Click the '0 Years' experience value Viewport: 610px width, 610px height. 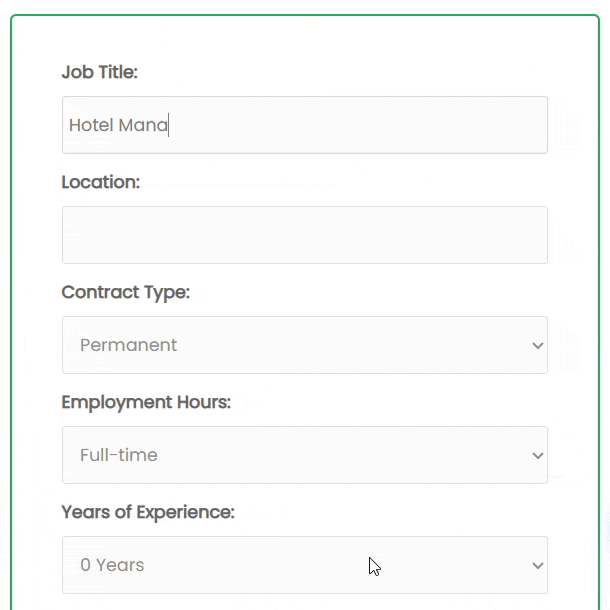(x=112, y=565)
